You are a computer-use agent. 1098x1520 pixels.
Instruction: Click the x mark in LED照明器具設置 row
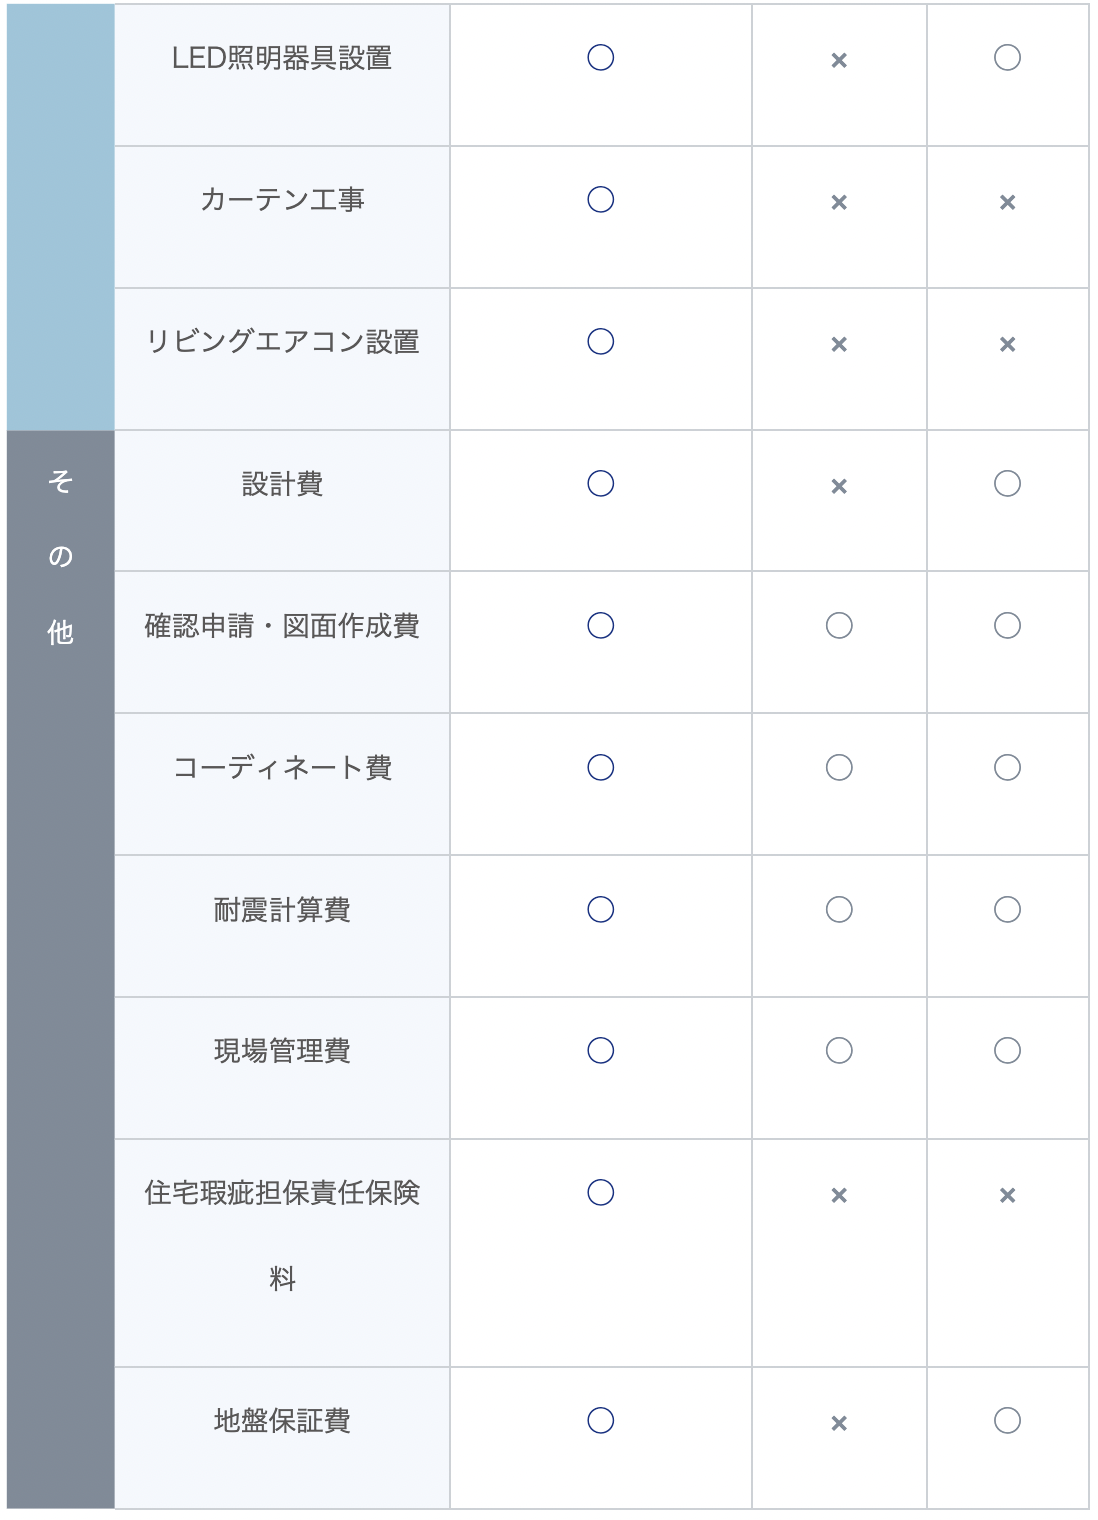click(x=839, y=61)
